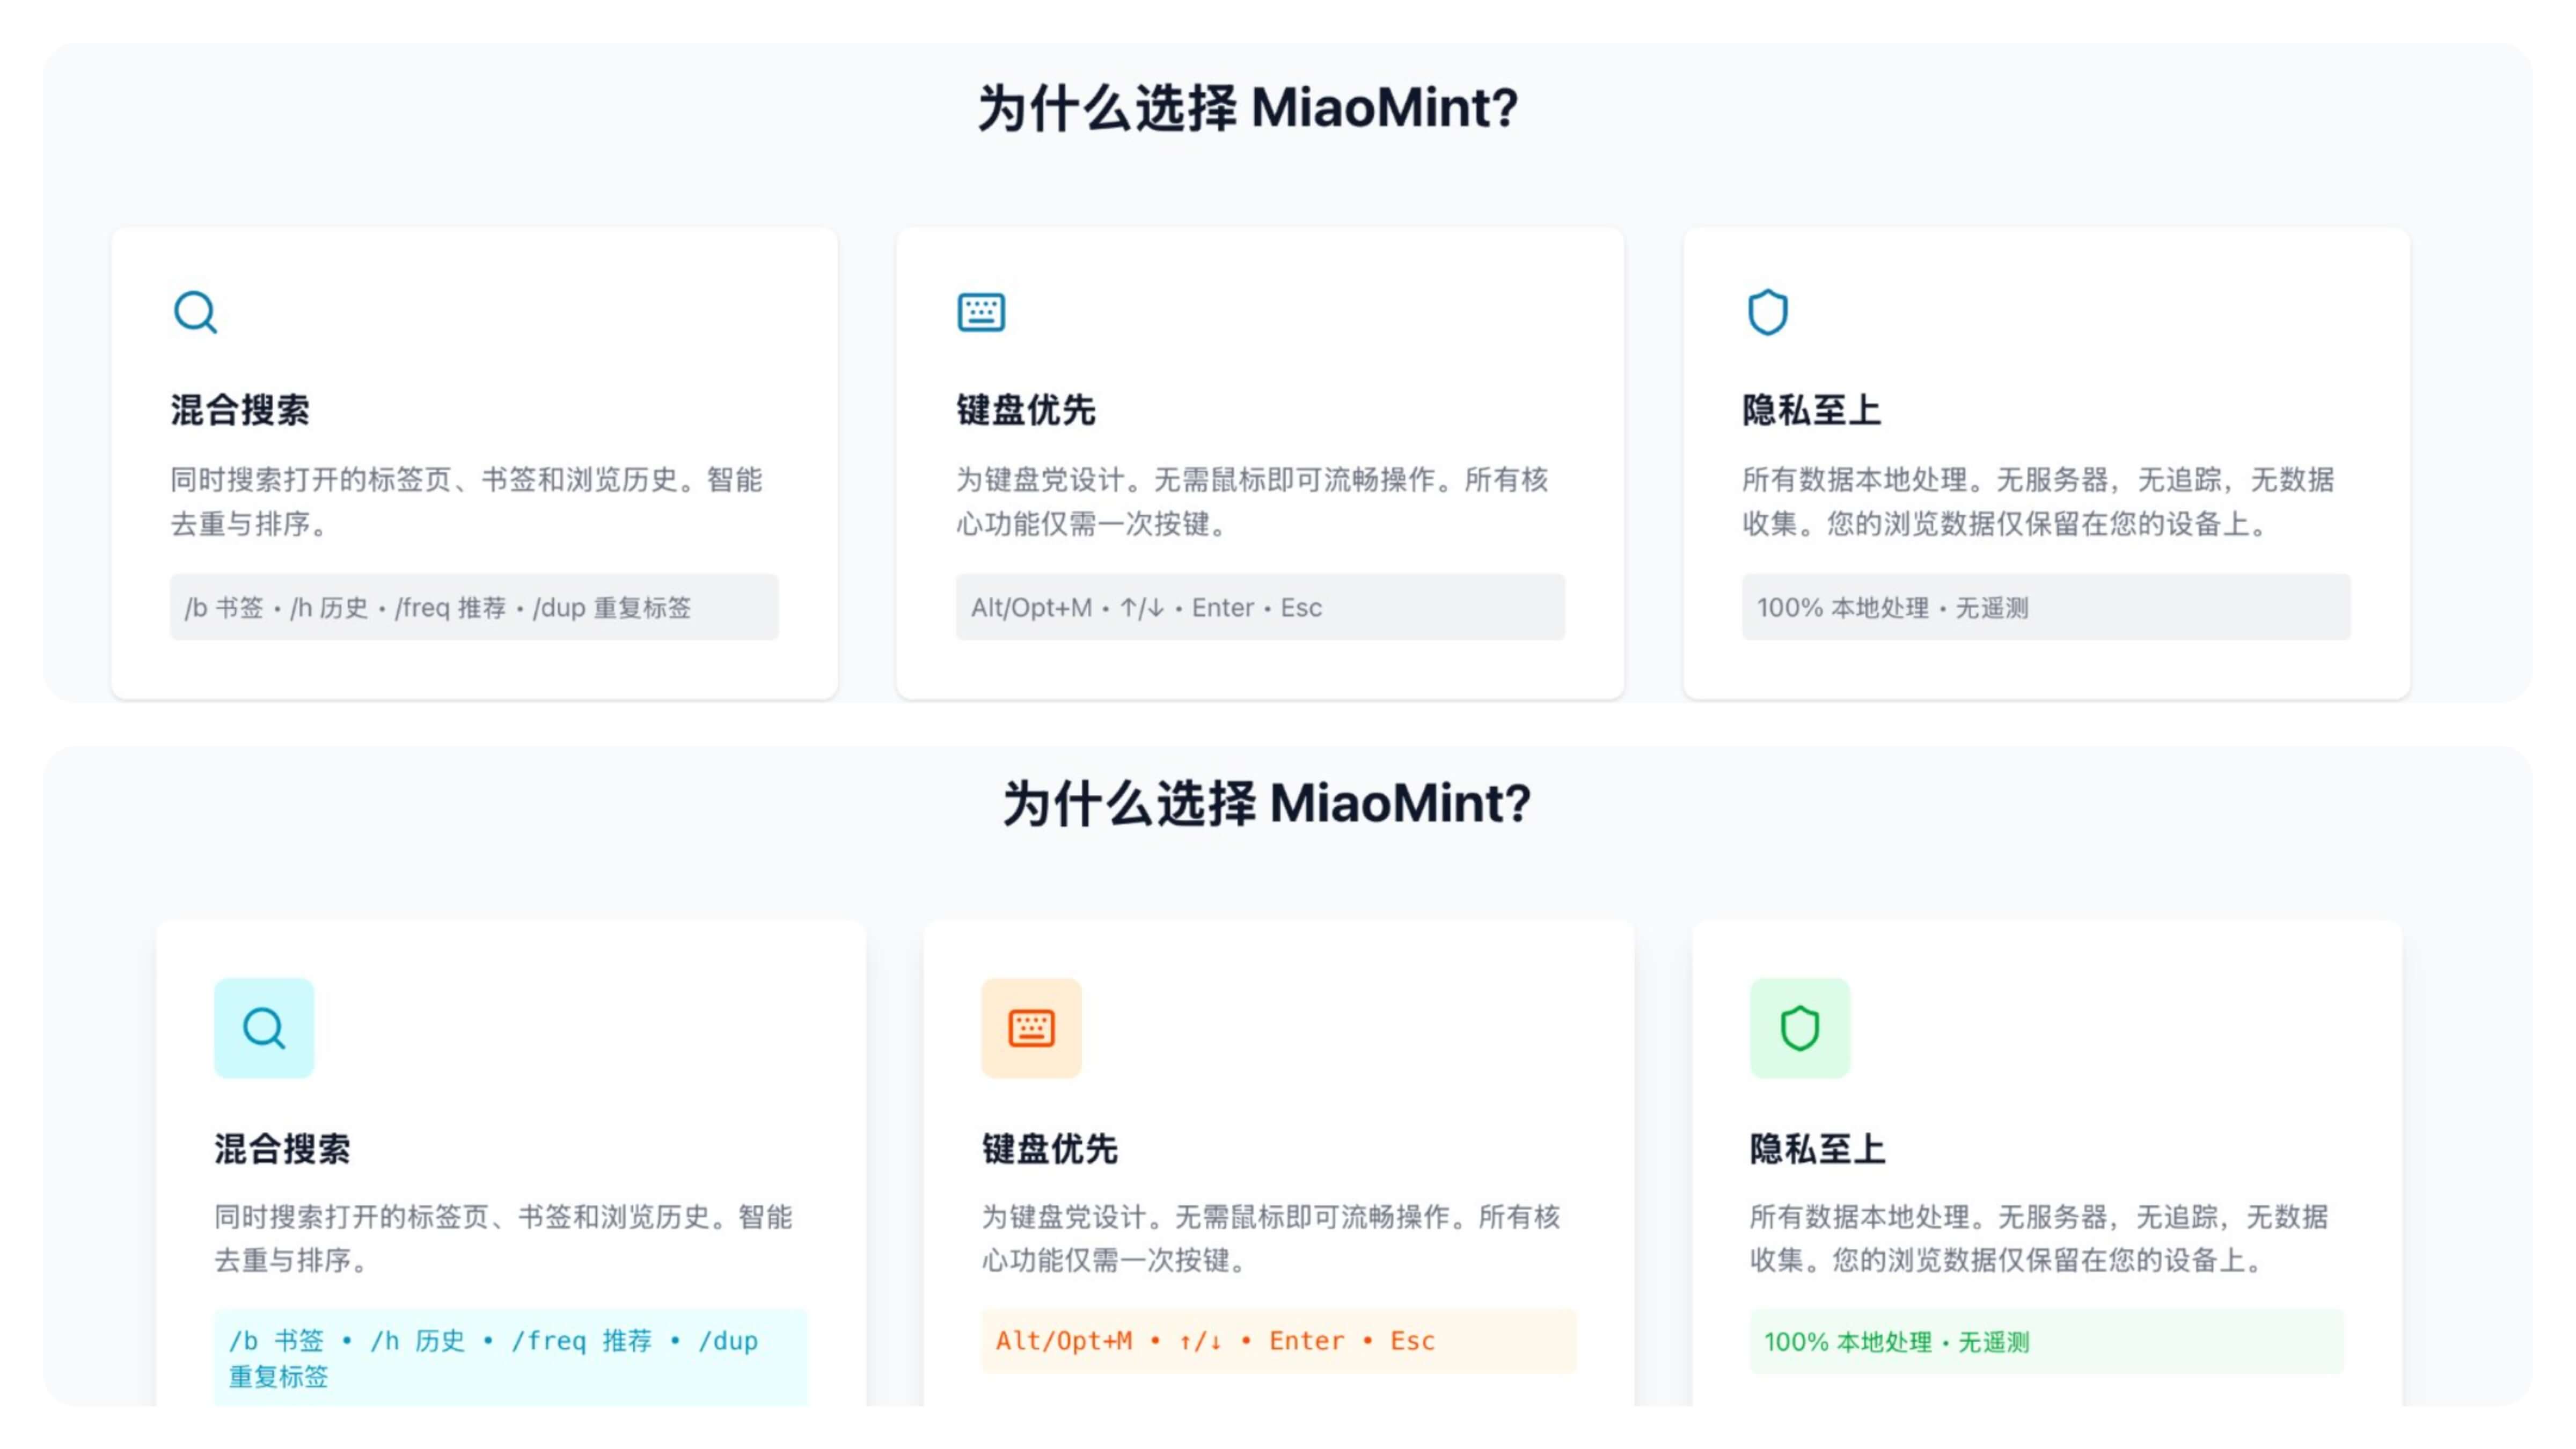Select the search icon on the cyan tile
This screenshot has height=1449, width=2576.
(x=264, y=1028)
